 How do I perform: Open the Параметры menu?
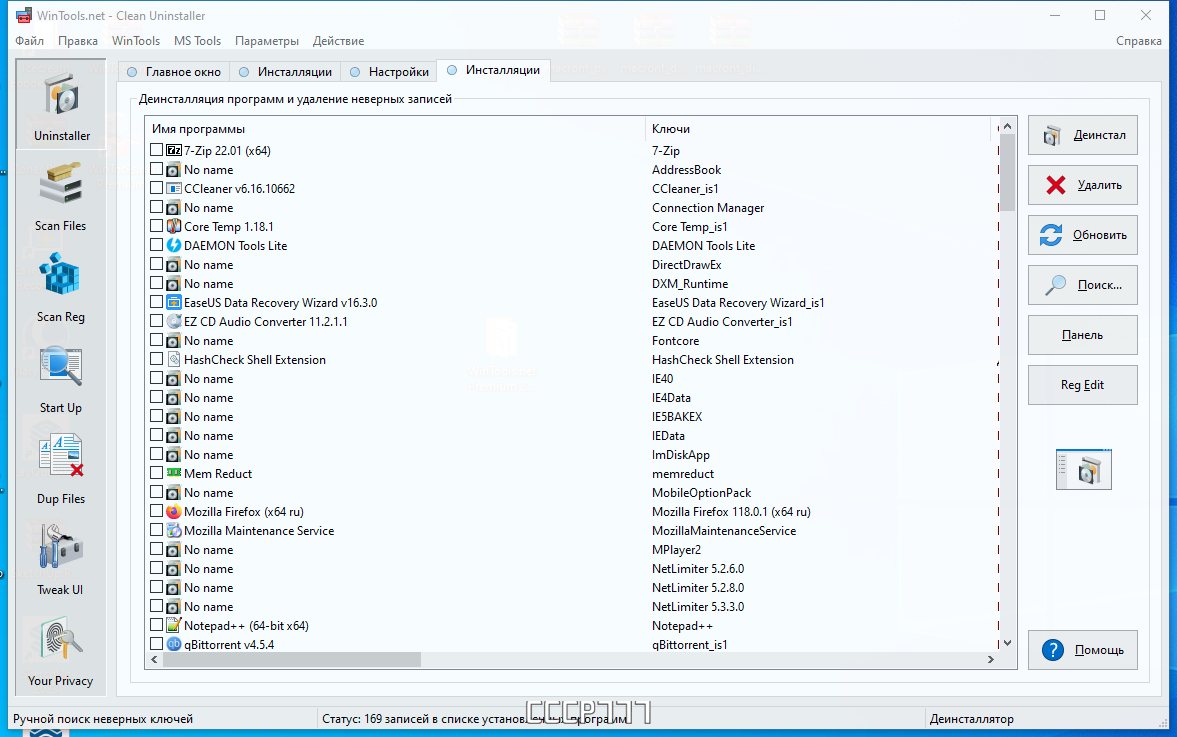pyautogui.click(x=266, y=41)
